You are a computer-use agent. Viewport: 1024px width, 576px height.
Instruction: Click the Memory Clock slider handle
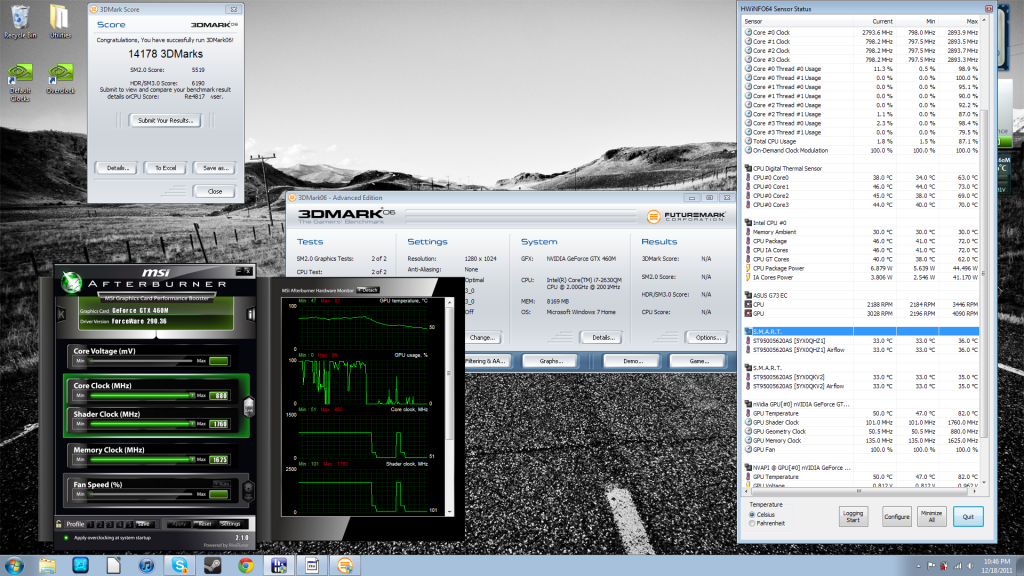tap(191, 460)
